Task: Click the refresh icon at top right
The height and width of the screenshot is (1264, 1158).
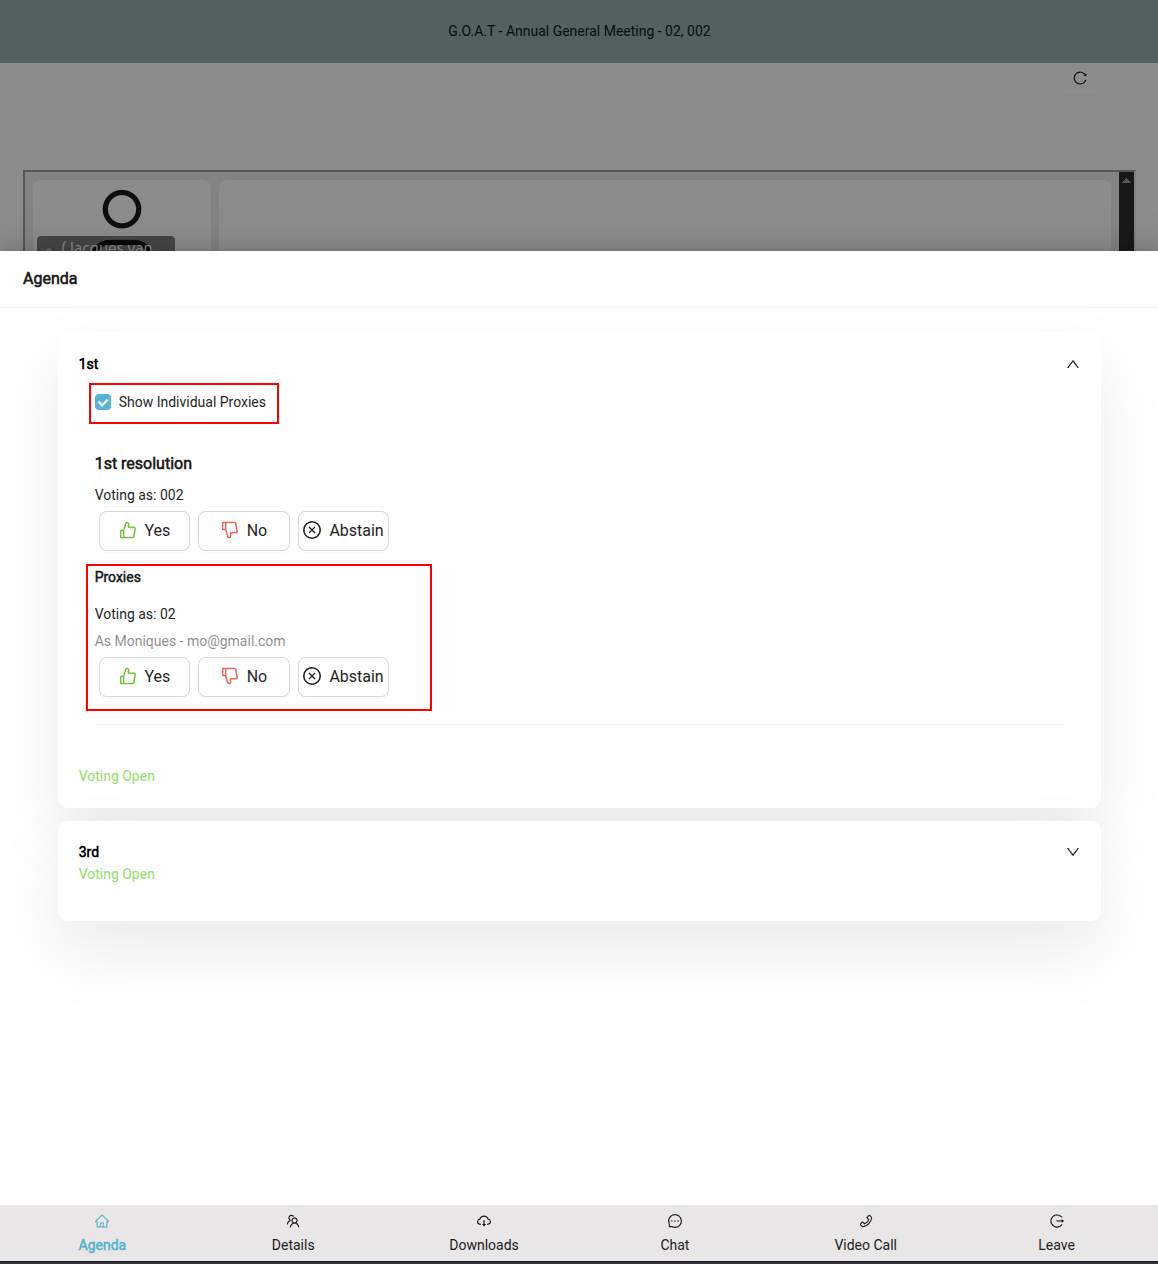Action: pos(1080,78)
